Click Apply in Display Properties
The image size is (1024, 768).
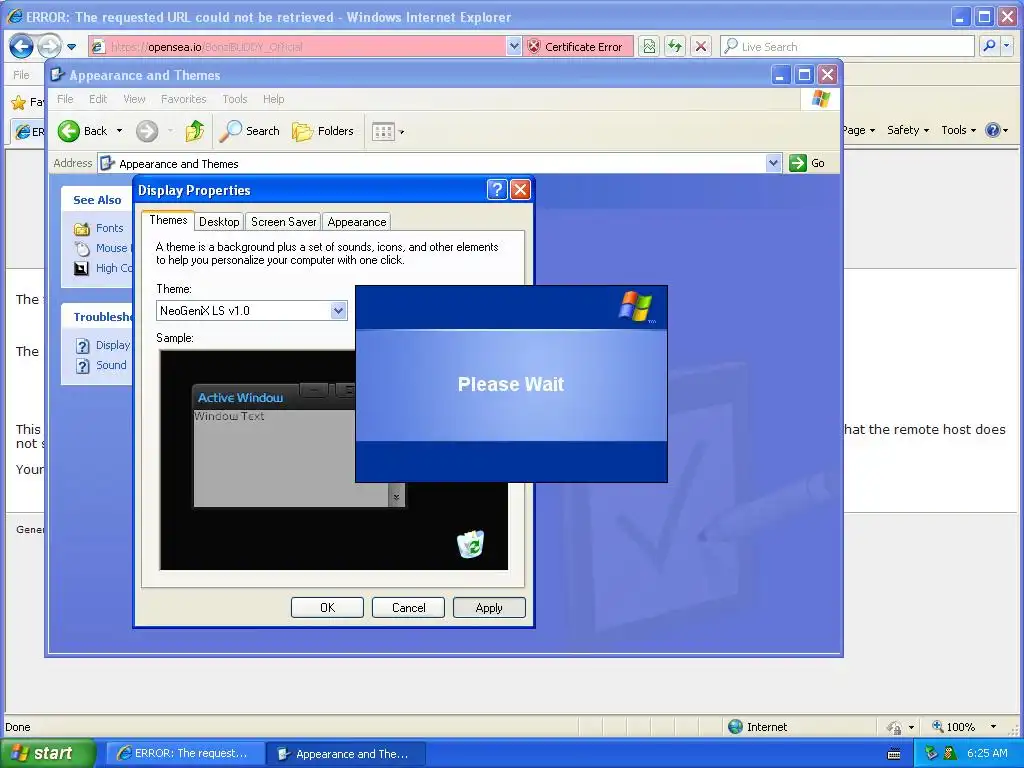[x=489, y=607]
